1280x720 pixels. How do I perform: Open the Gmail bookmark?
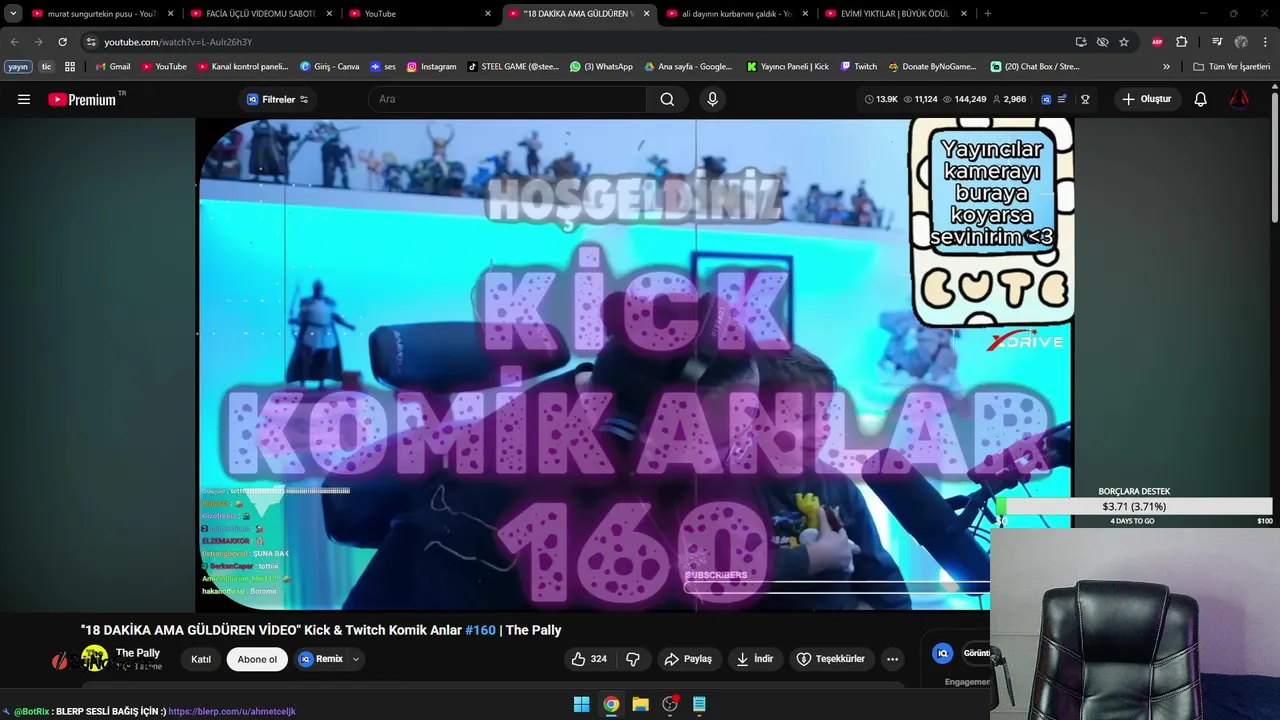113,67
